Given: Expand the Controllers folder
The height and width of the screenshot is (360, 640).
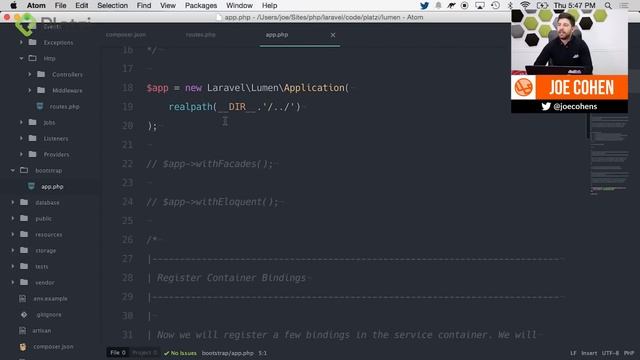Looking at the screenshot, I should 30,74.
